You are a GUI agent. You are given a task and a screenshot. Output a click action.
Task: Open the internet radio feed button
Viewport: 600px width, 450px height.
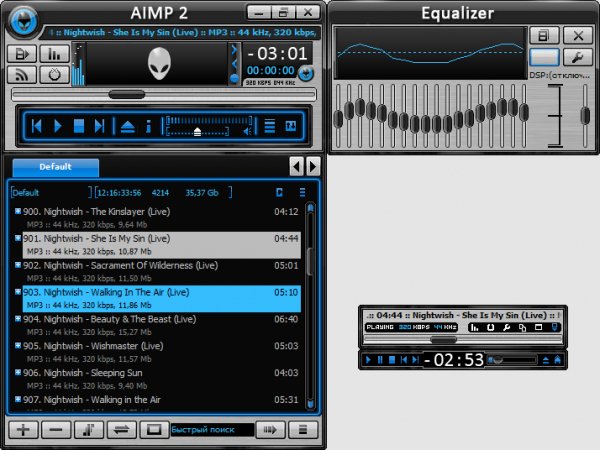(x=22, y=74)
